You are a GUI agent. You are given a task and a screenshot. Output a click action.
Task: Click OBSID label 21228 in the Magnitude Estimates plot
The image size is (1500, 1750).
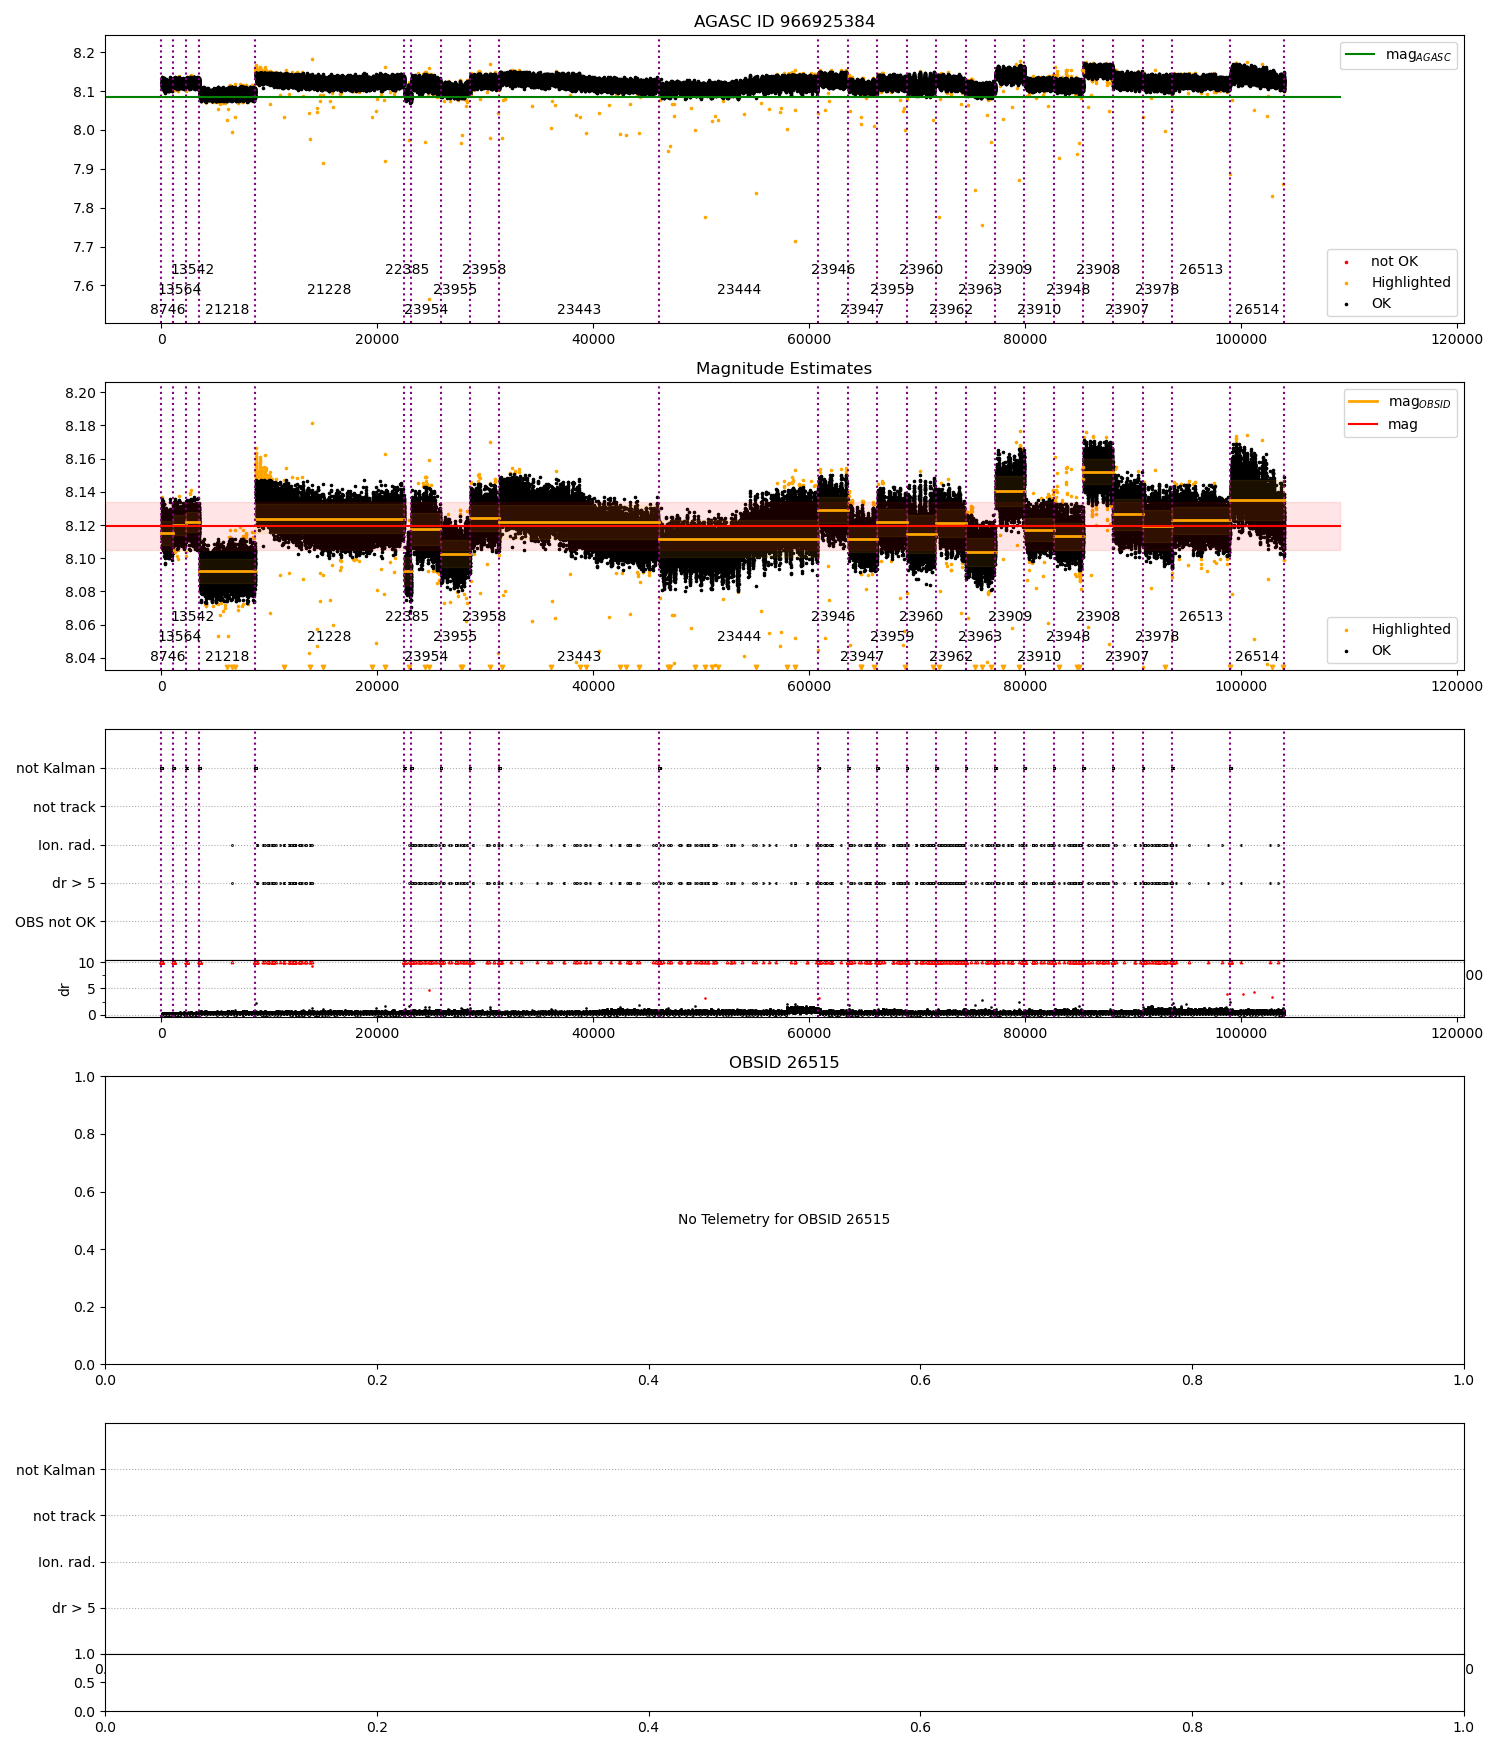click(x=329, y=637)
